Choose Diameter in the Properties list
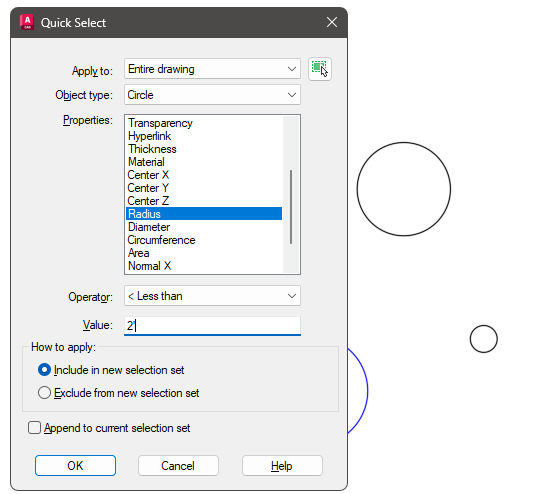The width and height of the screenshot is (555, 494). pos(149,227)
